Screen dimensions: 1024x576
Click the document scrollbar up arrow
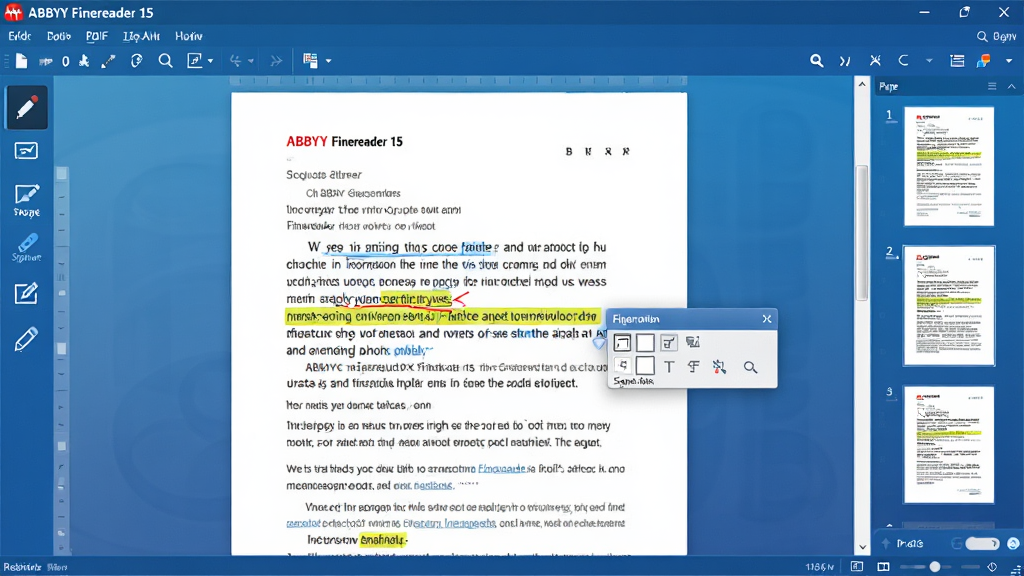pos(862,84)
